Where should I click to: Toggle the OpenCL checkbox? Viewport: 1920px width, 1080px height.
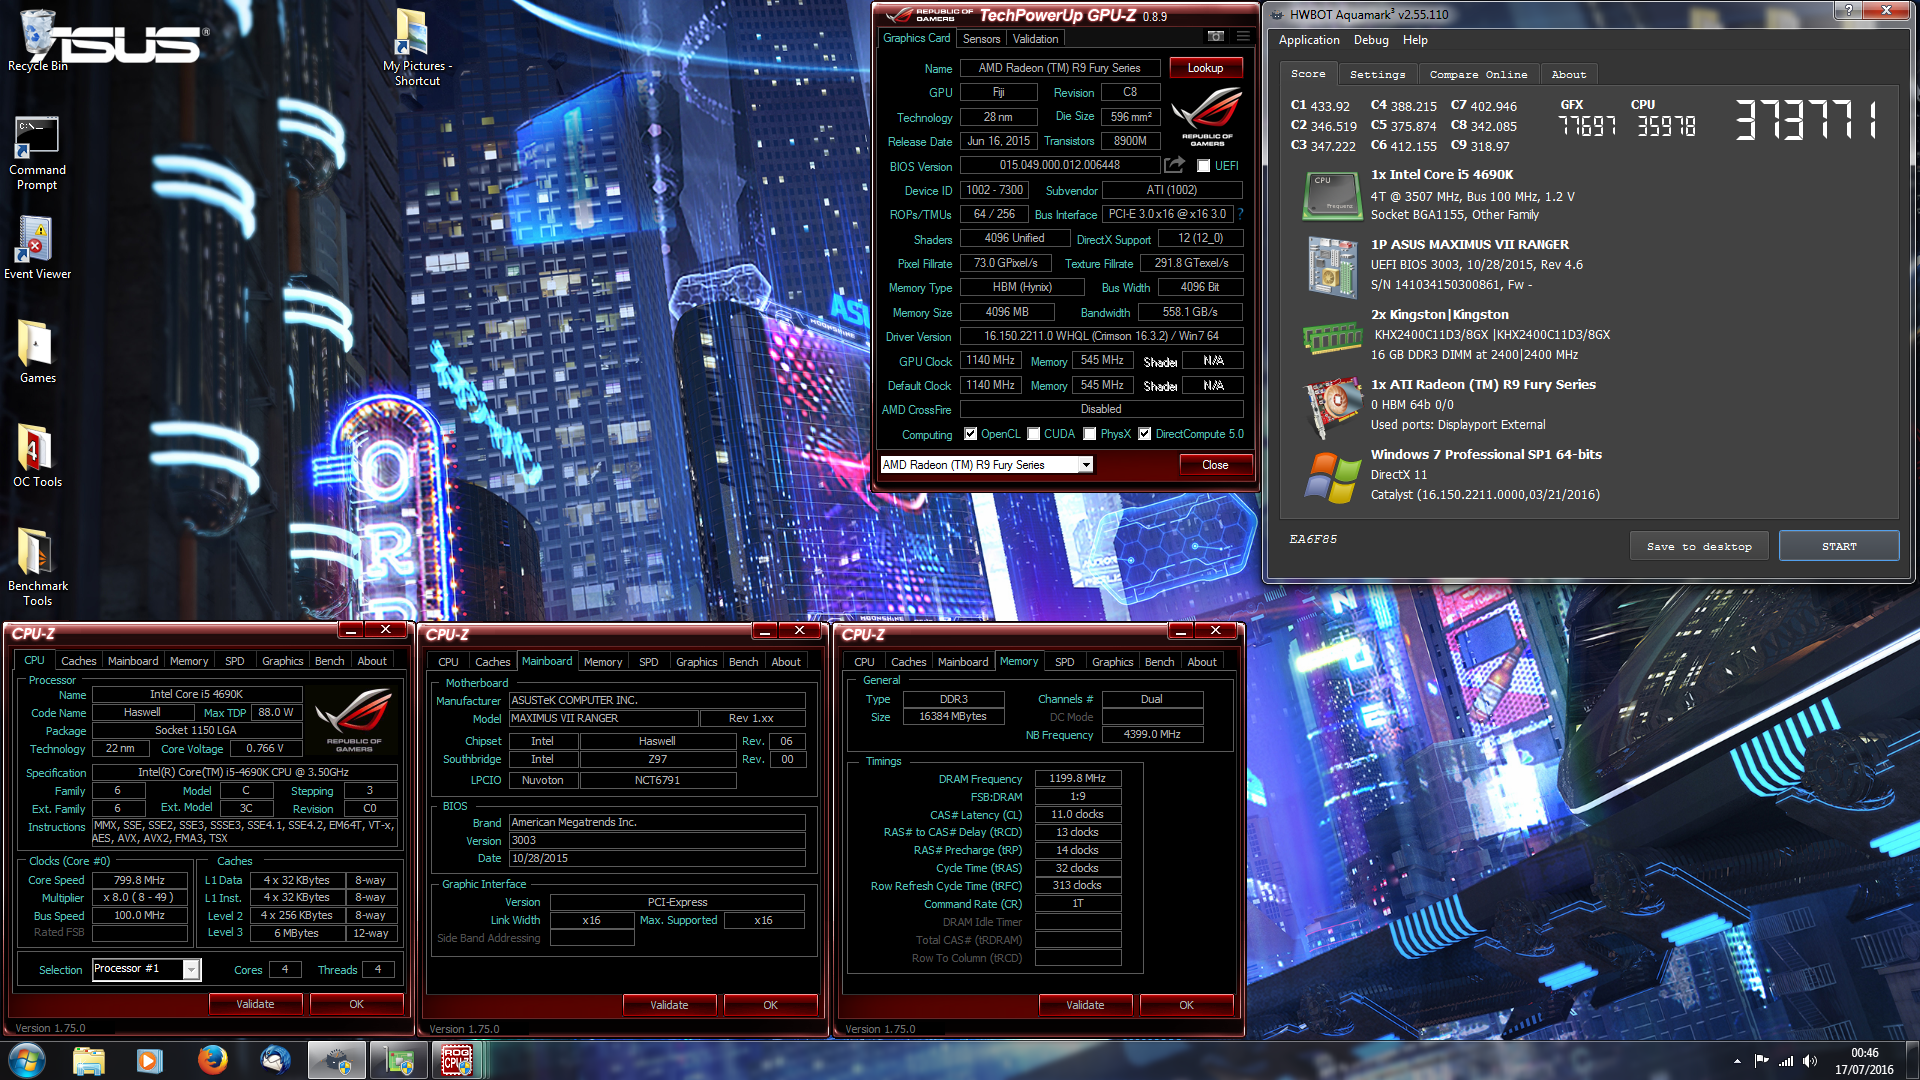970,434
